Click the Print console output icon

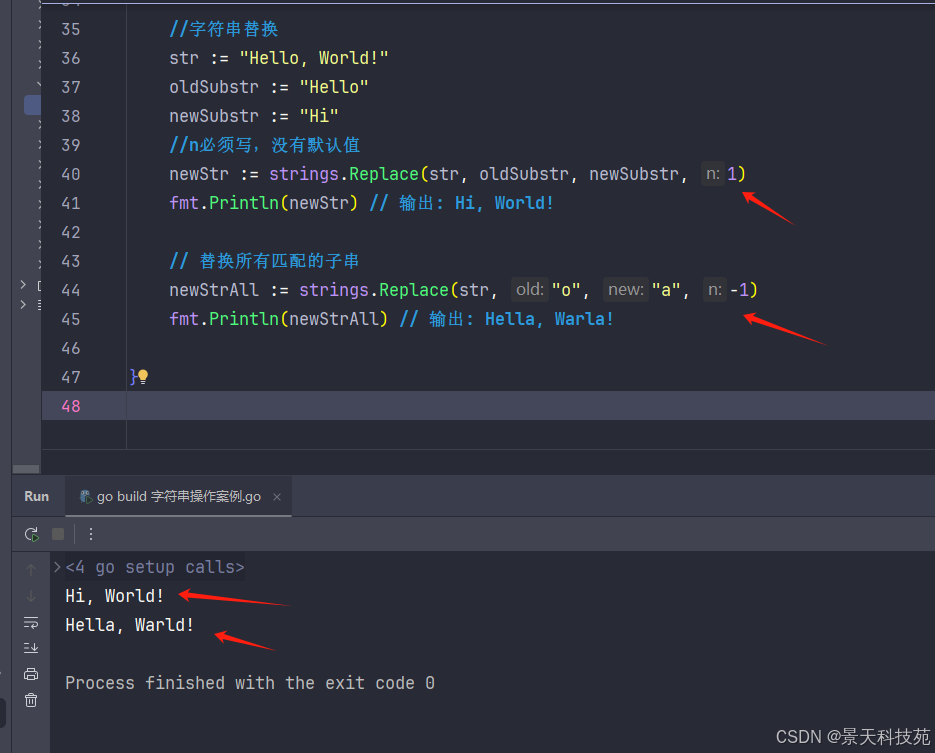pyautogui.click(x=31, y=673)
